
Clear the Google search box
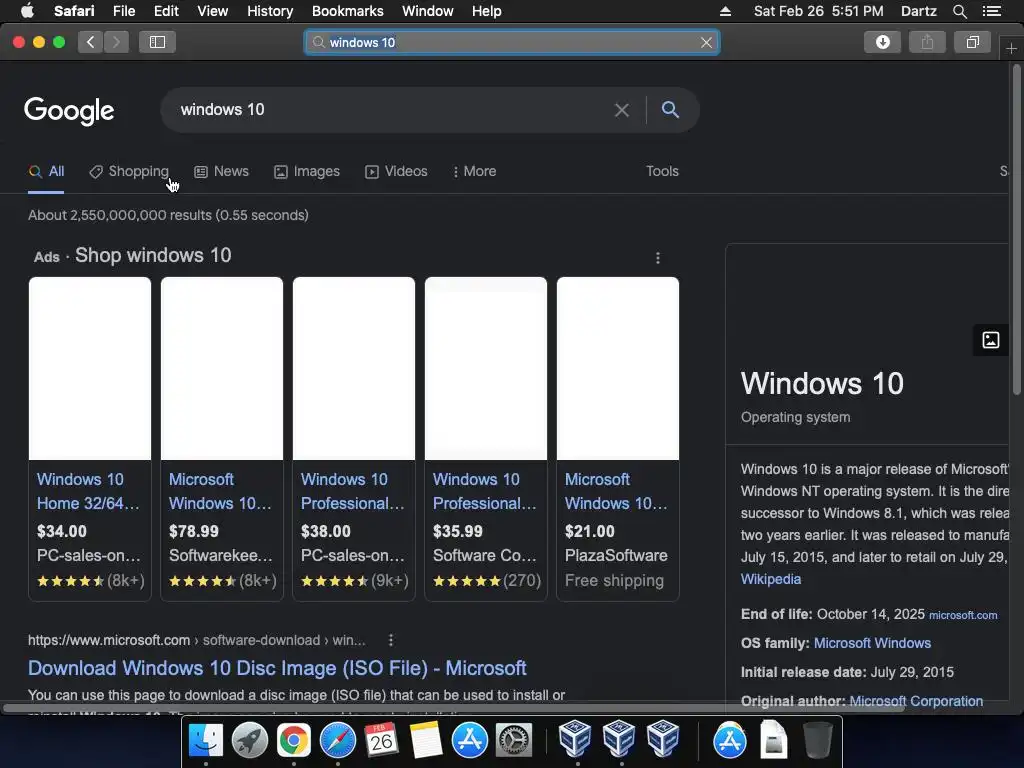pyautogui.click(x=622, y=110)
